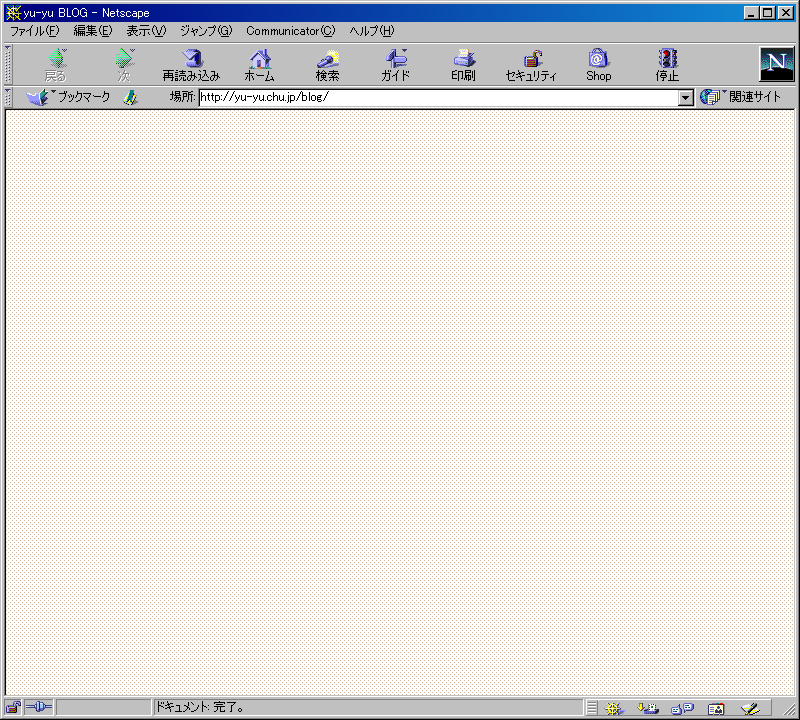Open Composer from component bar
800x720 pixels.
tap(750, 708)
